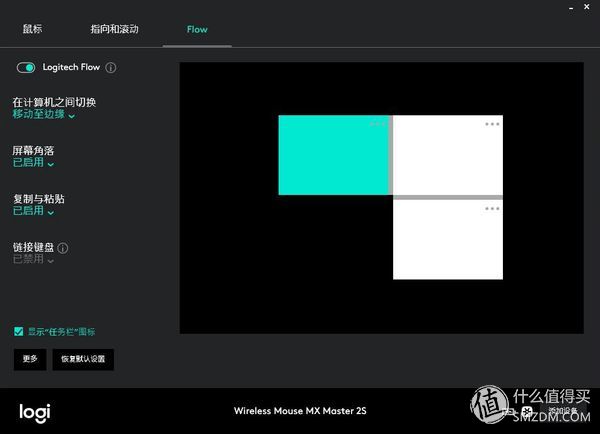Show info about Logitech Flow
600x434 pixels.
[x=111, y=68]
